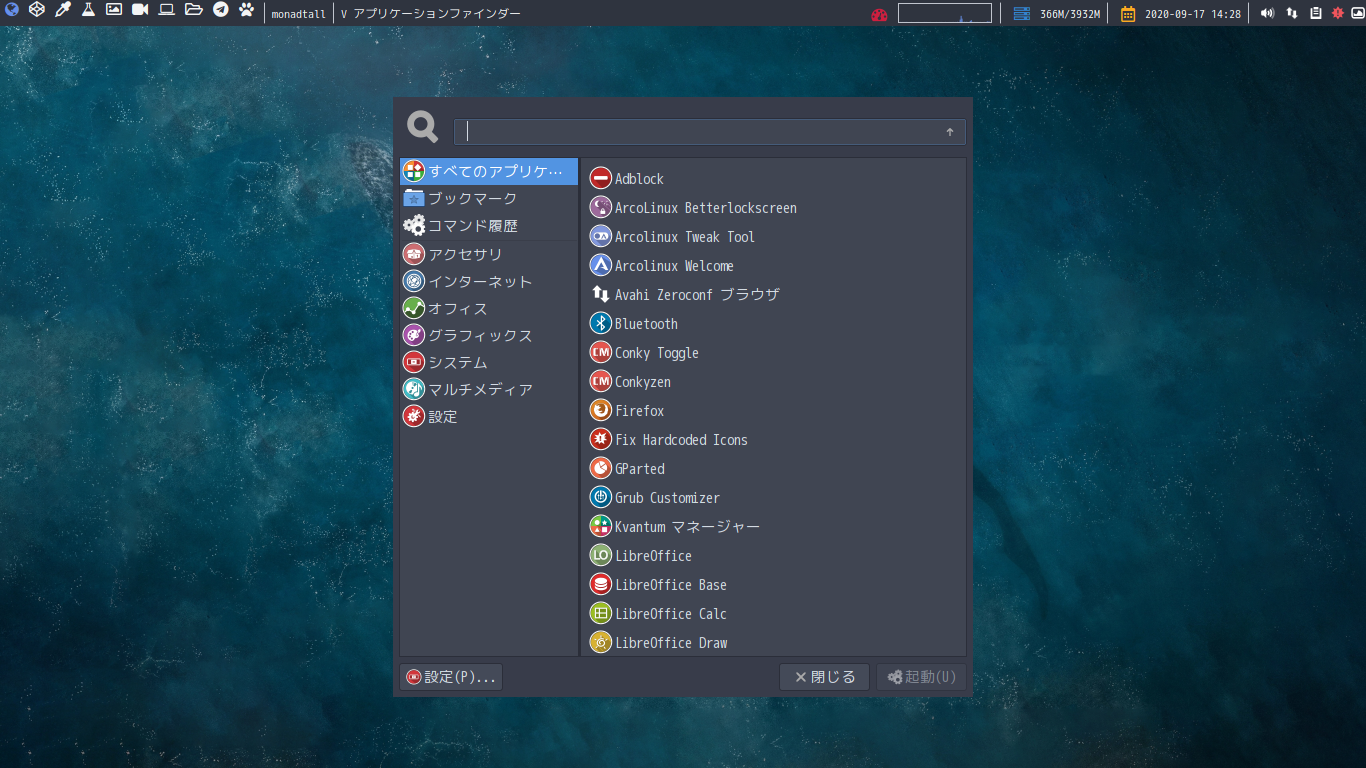The width and height of the screenshot is (1366, 768).
Task: Choose LibreOffice Base
Action: pyautogui.click(x=773, y=585)
